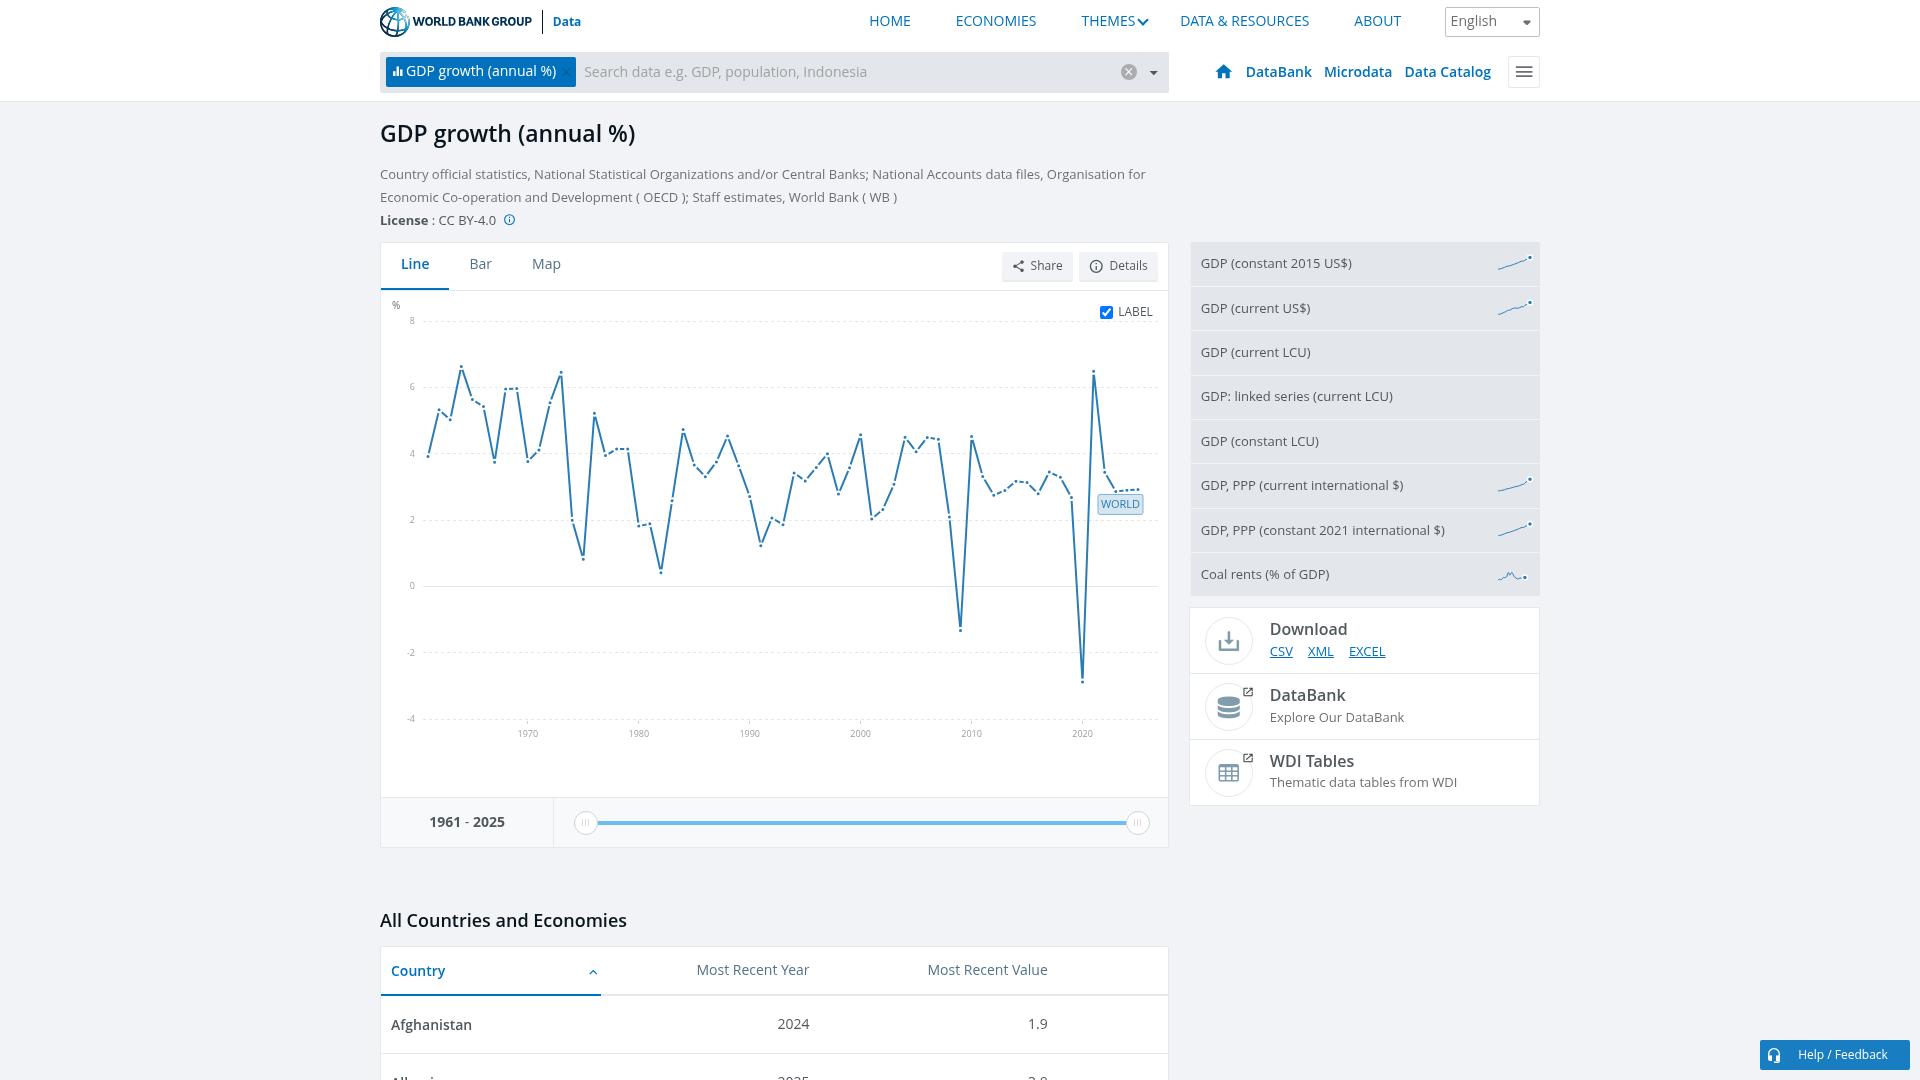Click the left year-range slider handle

[x=586, y=823]
